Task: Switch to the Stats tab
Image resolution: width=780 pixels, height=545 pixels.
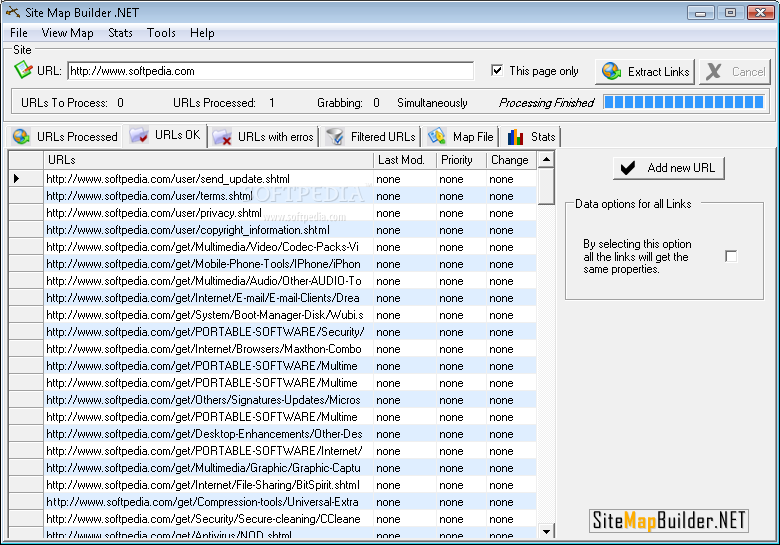Action: click(x=531, y=137)
